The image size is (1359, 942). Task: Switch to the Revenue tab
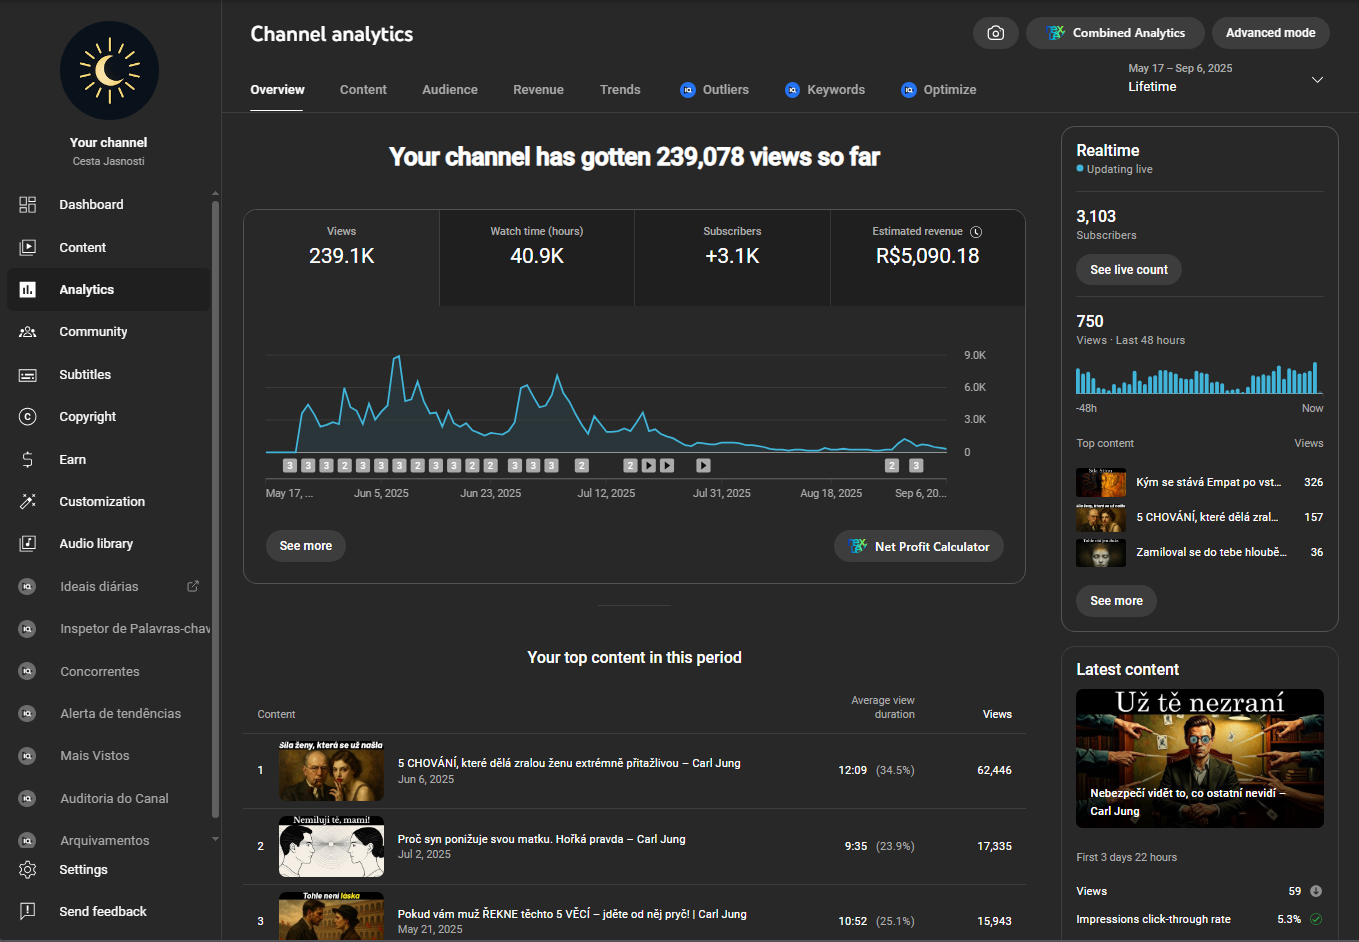538,90
